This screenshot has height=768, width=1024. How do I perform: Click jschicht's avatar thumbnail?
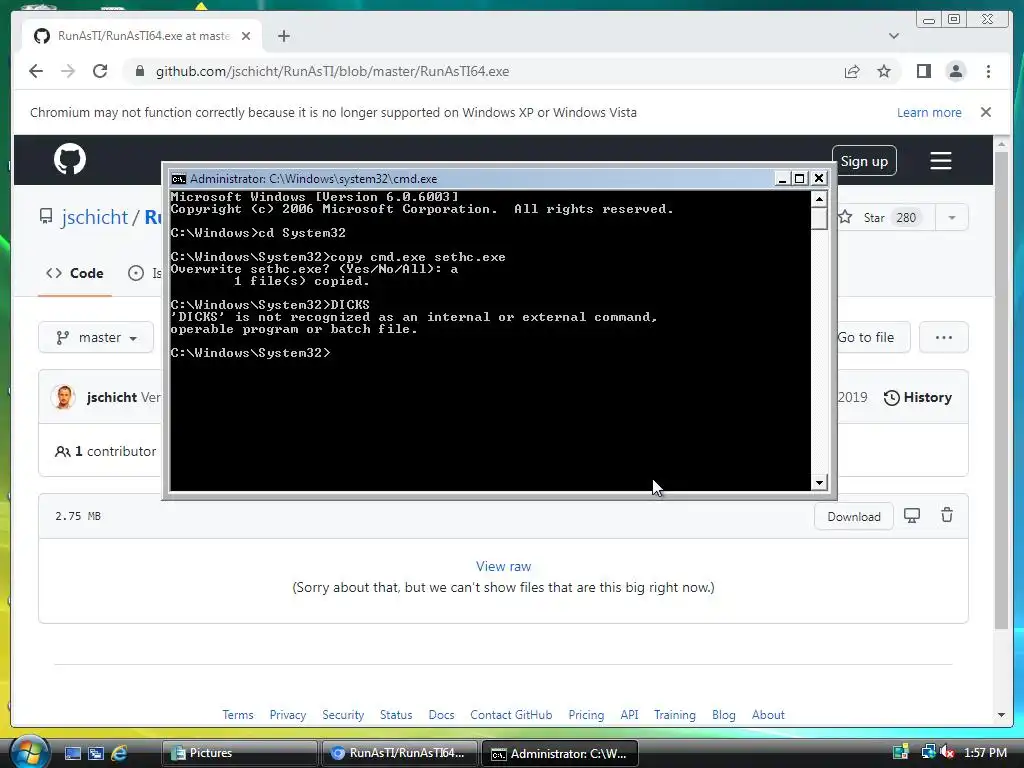[x=63, y=397]
